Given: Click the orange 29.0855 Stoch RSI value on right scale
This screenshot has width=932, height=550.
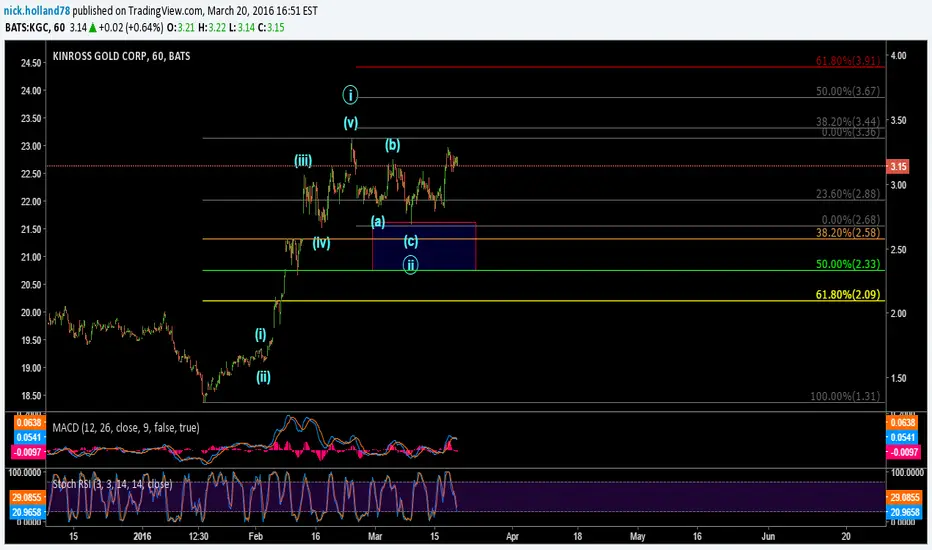Looking at the screenshot, I should (904, 497).
